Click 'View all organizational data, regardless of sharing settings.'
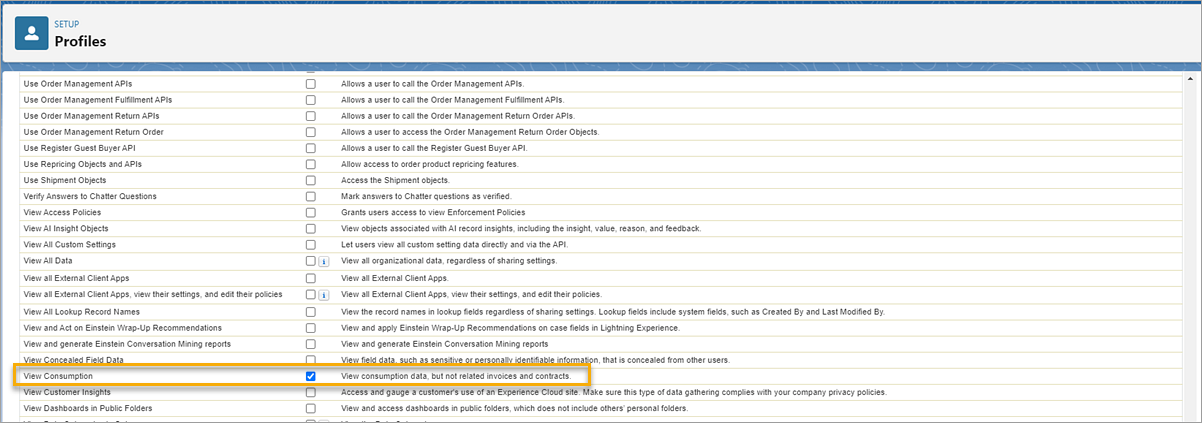The image size is (1202, 423). (449, 261)
